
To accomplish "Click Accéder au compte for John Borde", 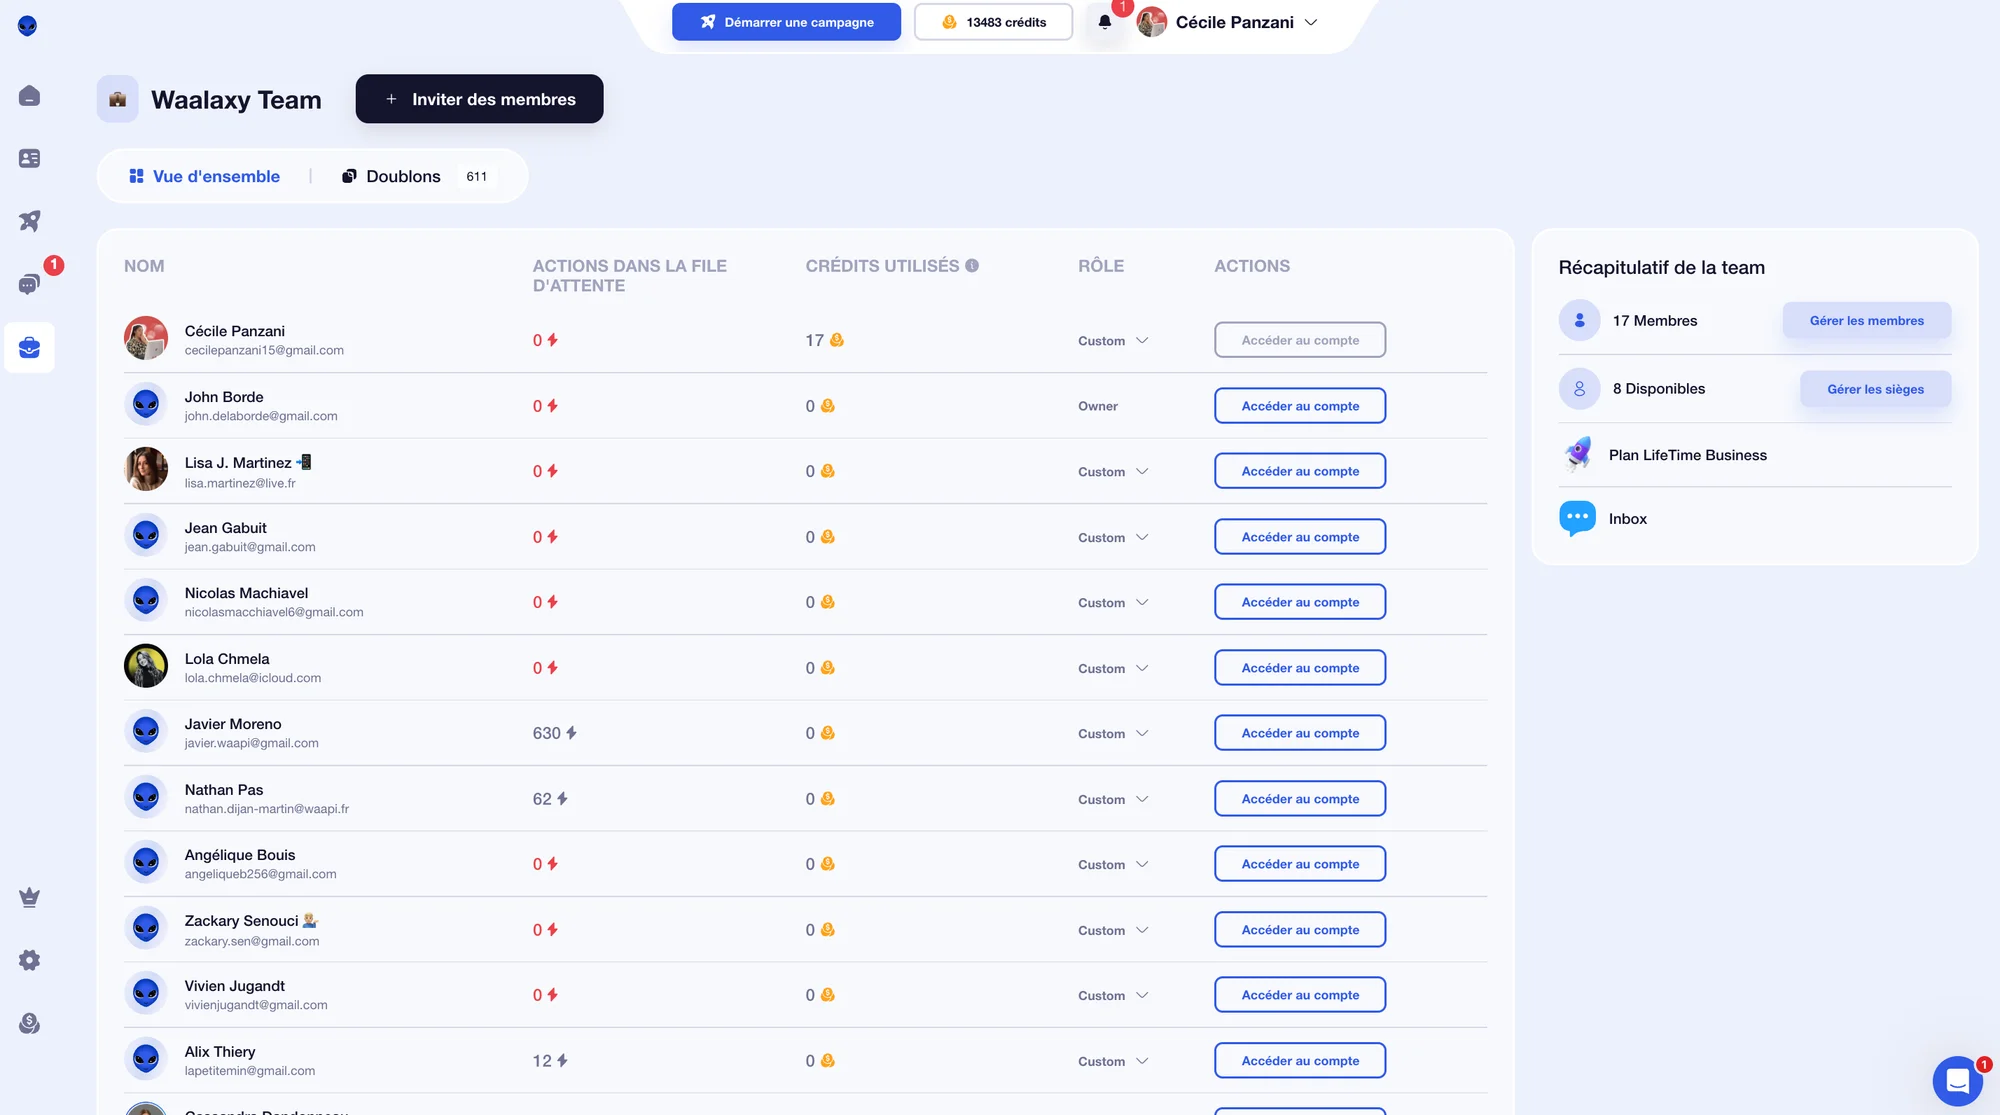I will click(1300, 406).
